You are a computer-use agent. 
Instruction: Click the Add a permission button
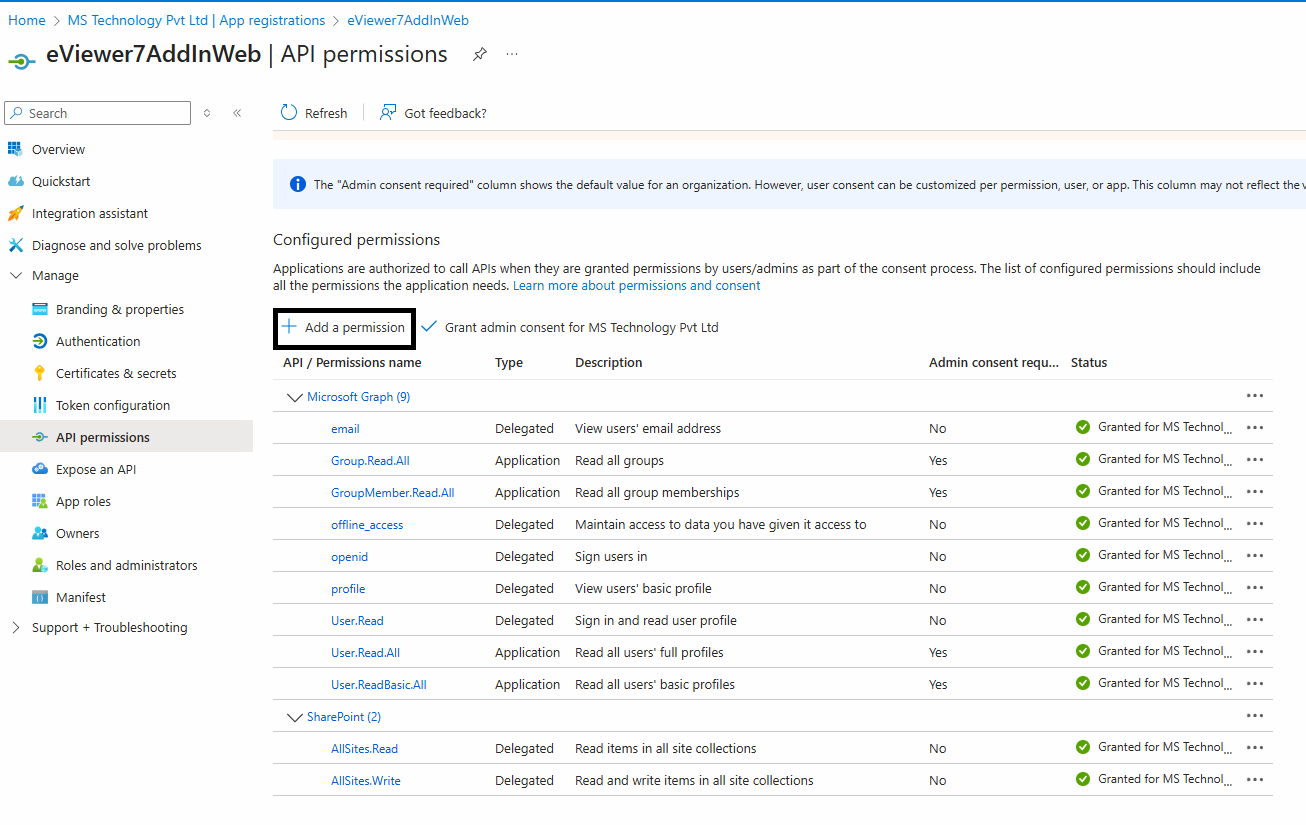344,327
